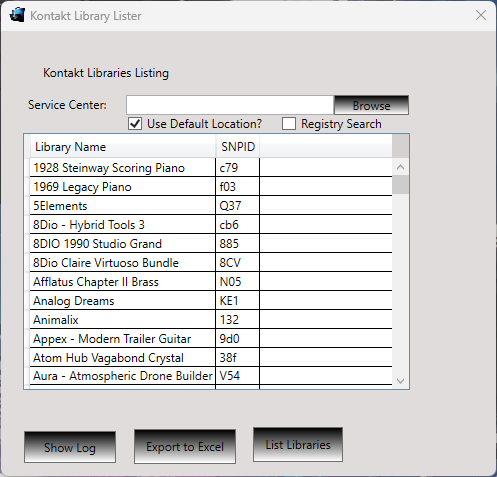Select Aura - Atmospheric Drone Builder row
497x477 pixels.
[x=211, y=376]
